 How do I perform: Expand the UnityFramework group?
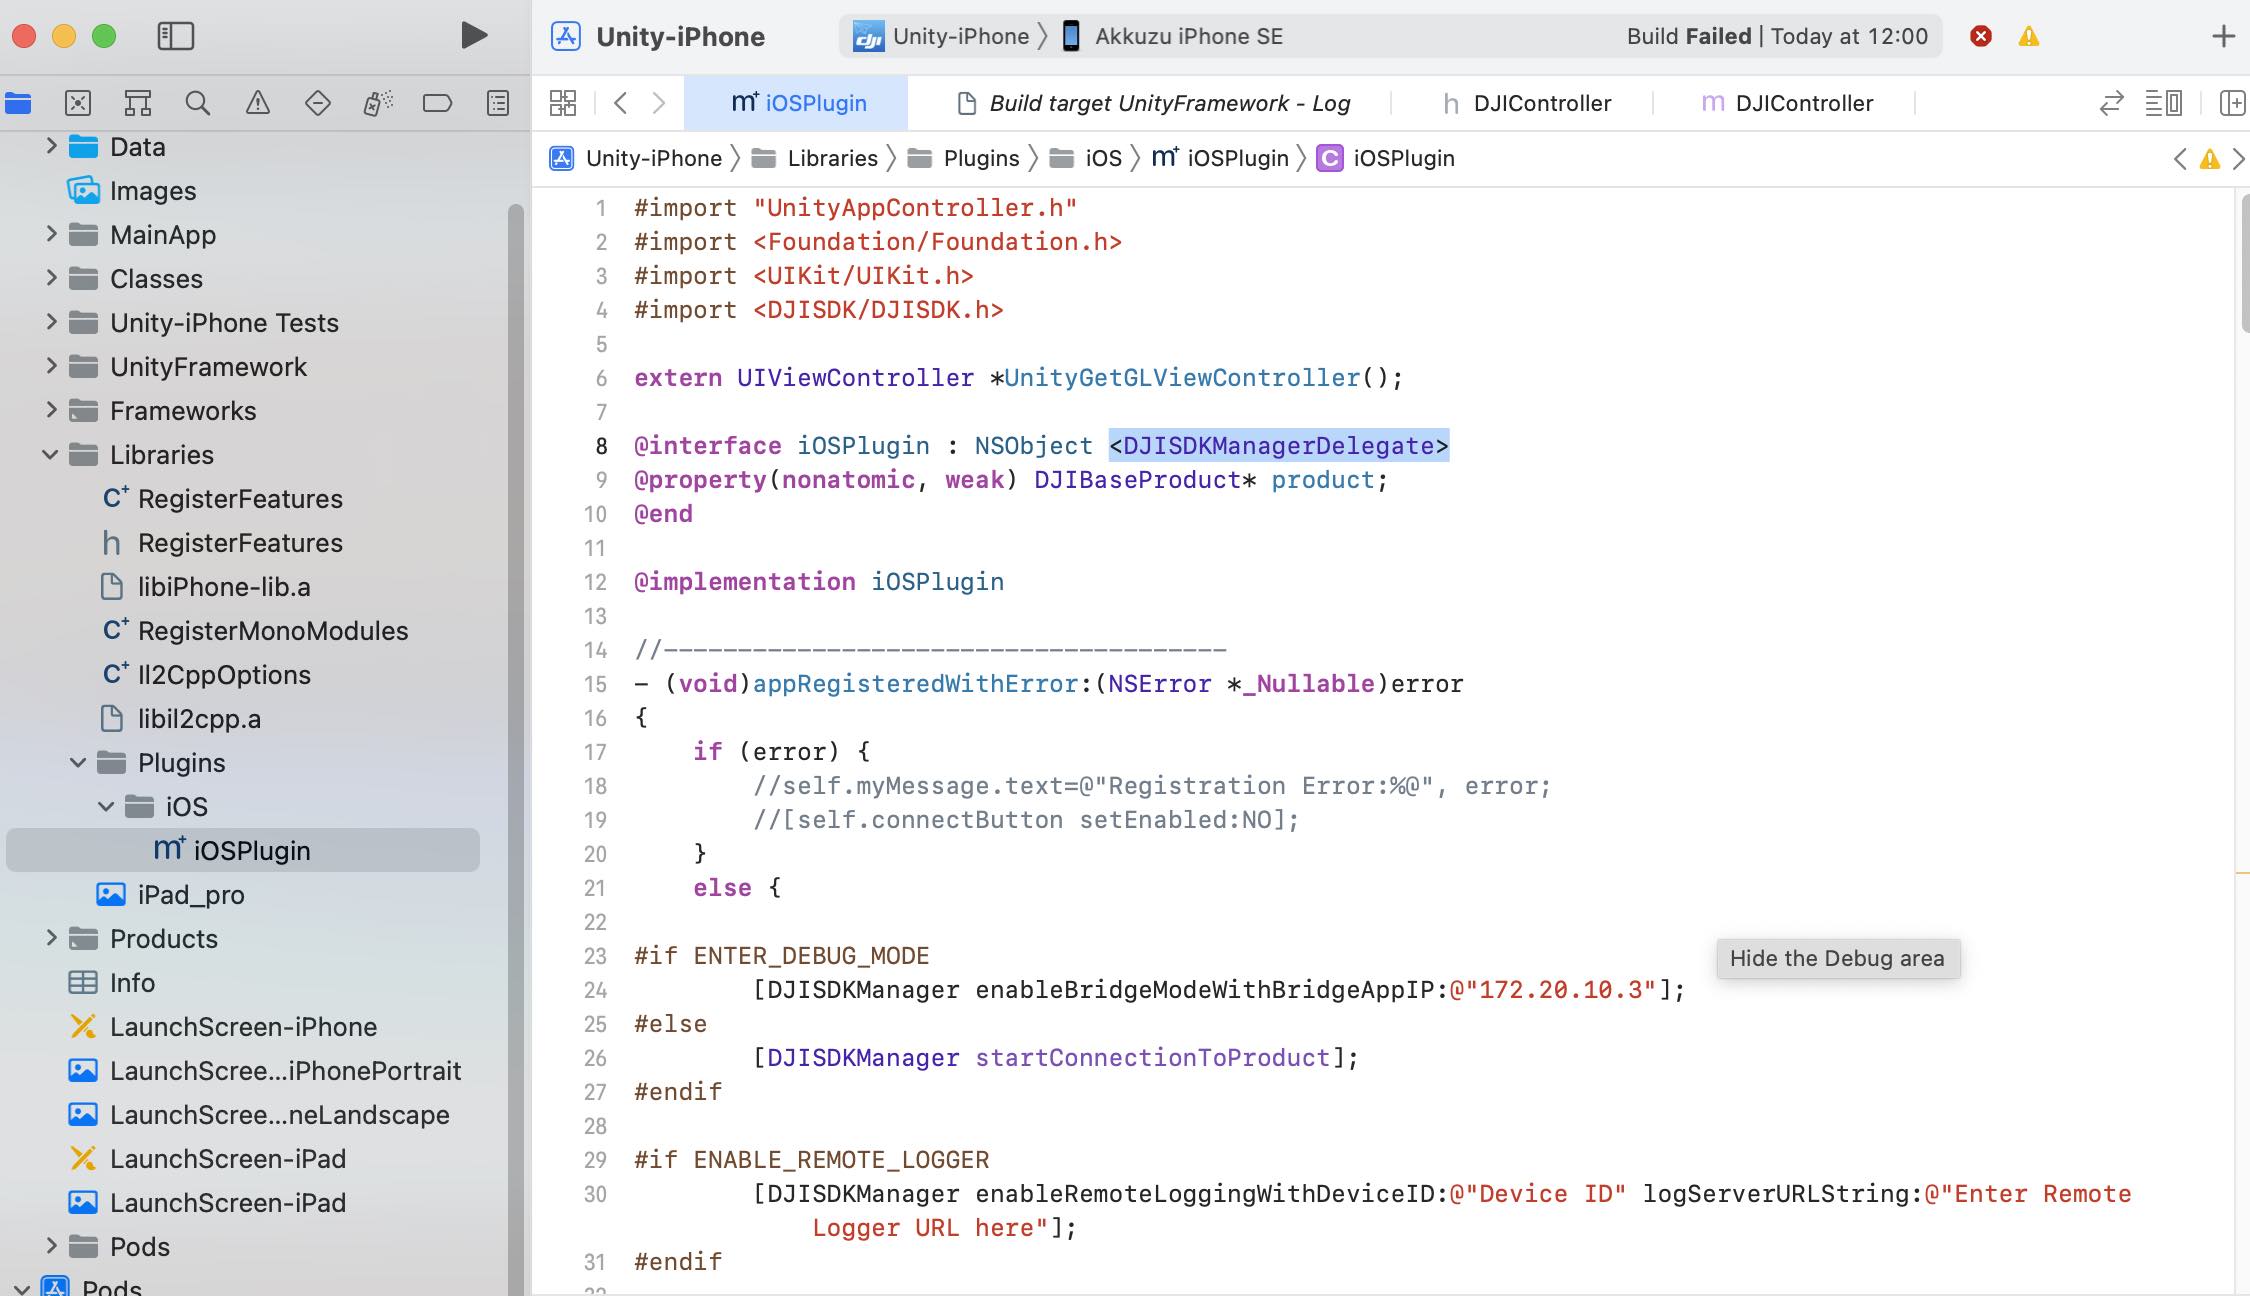(x=51, y=366)
